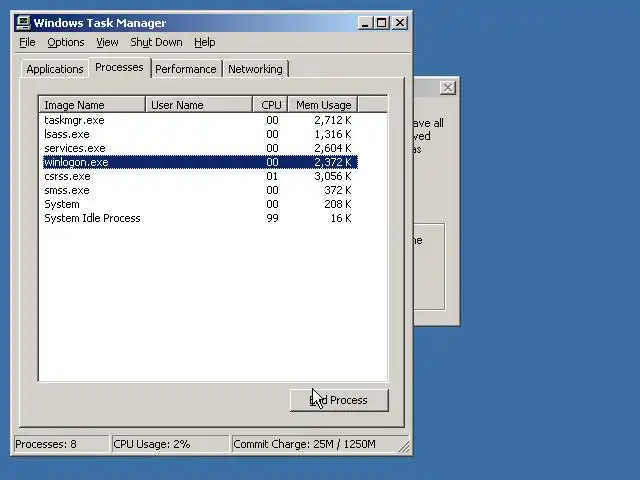Sort by the Mem Usage column header
The height and width of the screenshot is (480, 640).
click(x=323, y=105)
